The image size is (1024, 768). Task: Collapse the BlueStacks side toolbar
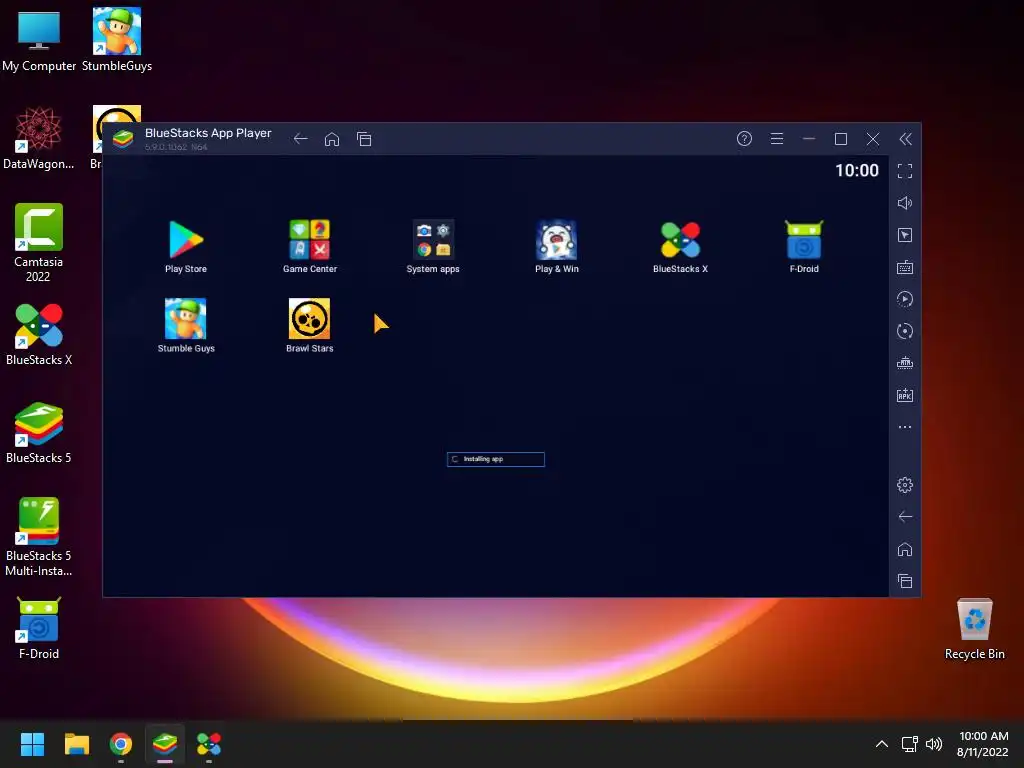pos(905,139)
